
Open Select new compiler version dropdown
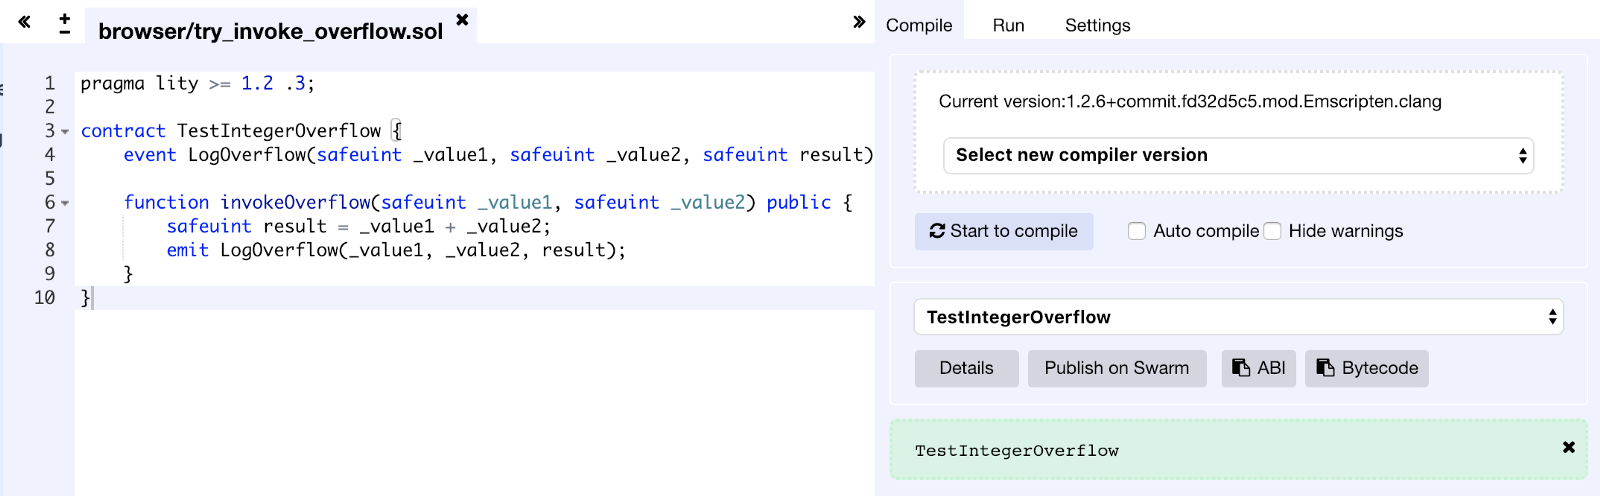click(1238, 155)
